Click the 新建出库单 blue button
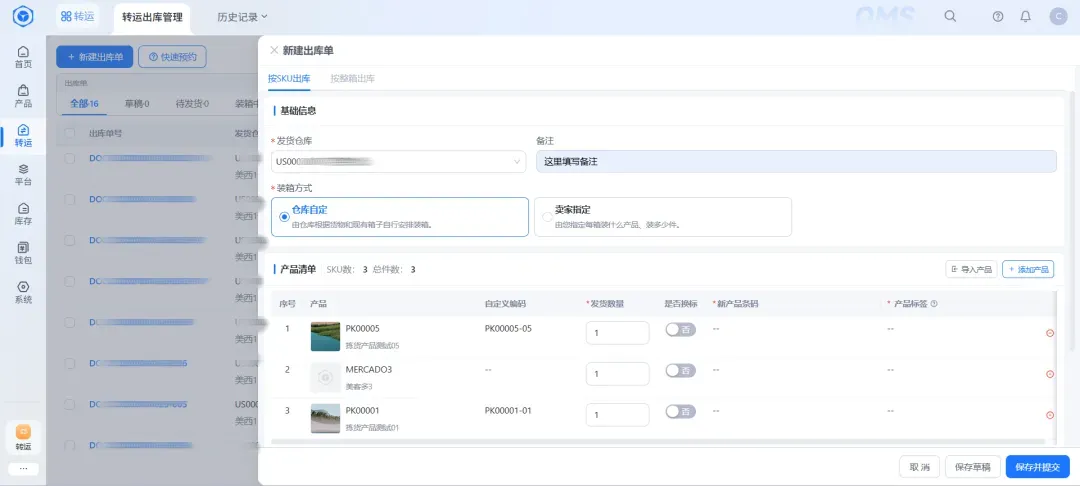This screenshot has height=486, width=1080. click(x=94, y=57)
